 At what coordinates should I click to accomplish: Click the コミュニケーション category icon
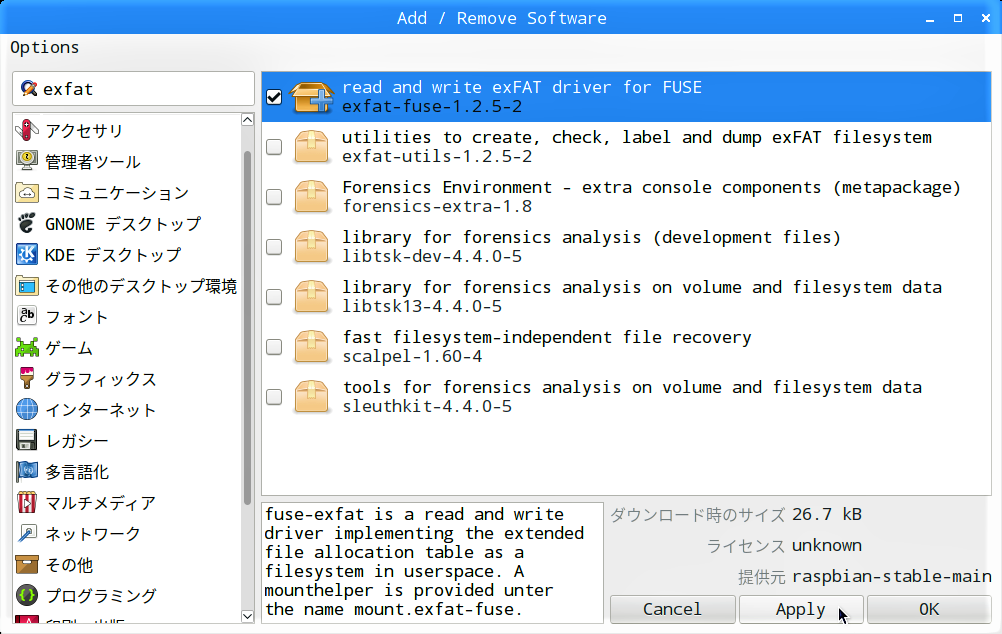click(27, 192)
